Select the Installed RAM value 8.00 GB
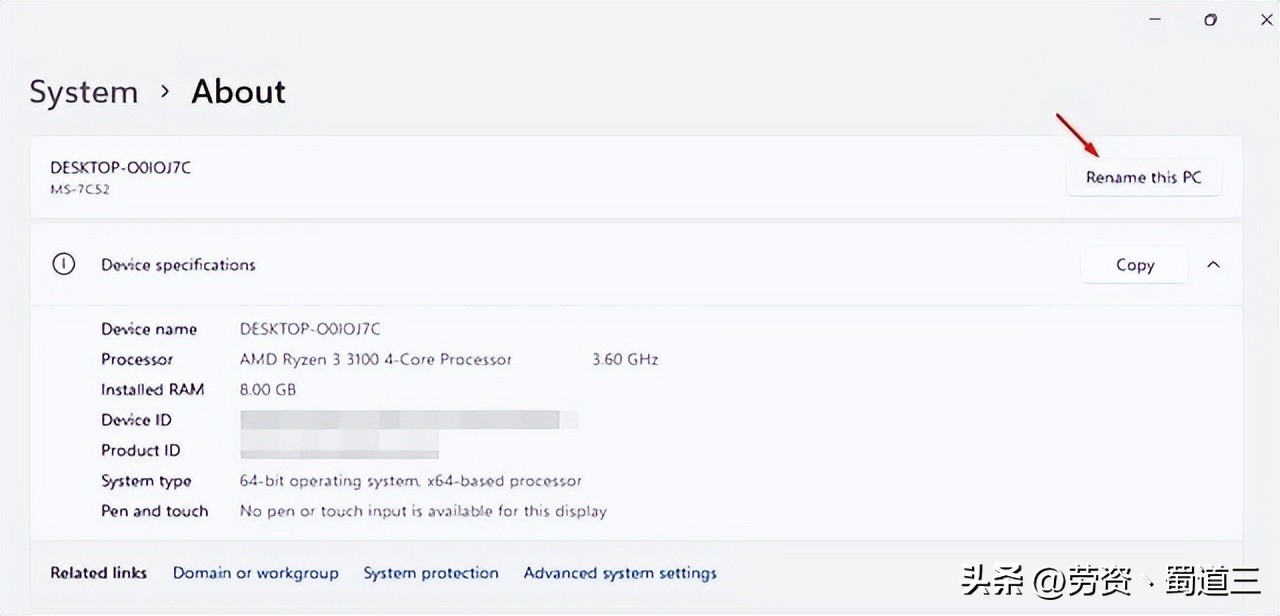 [x=268, y=389]
